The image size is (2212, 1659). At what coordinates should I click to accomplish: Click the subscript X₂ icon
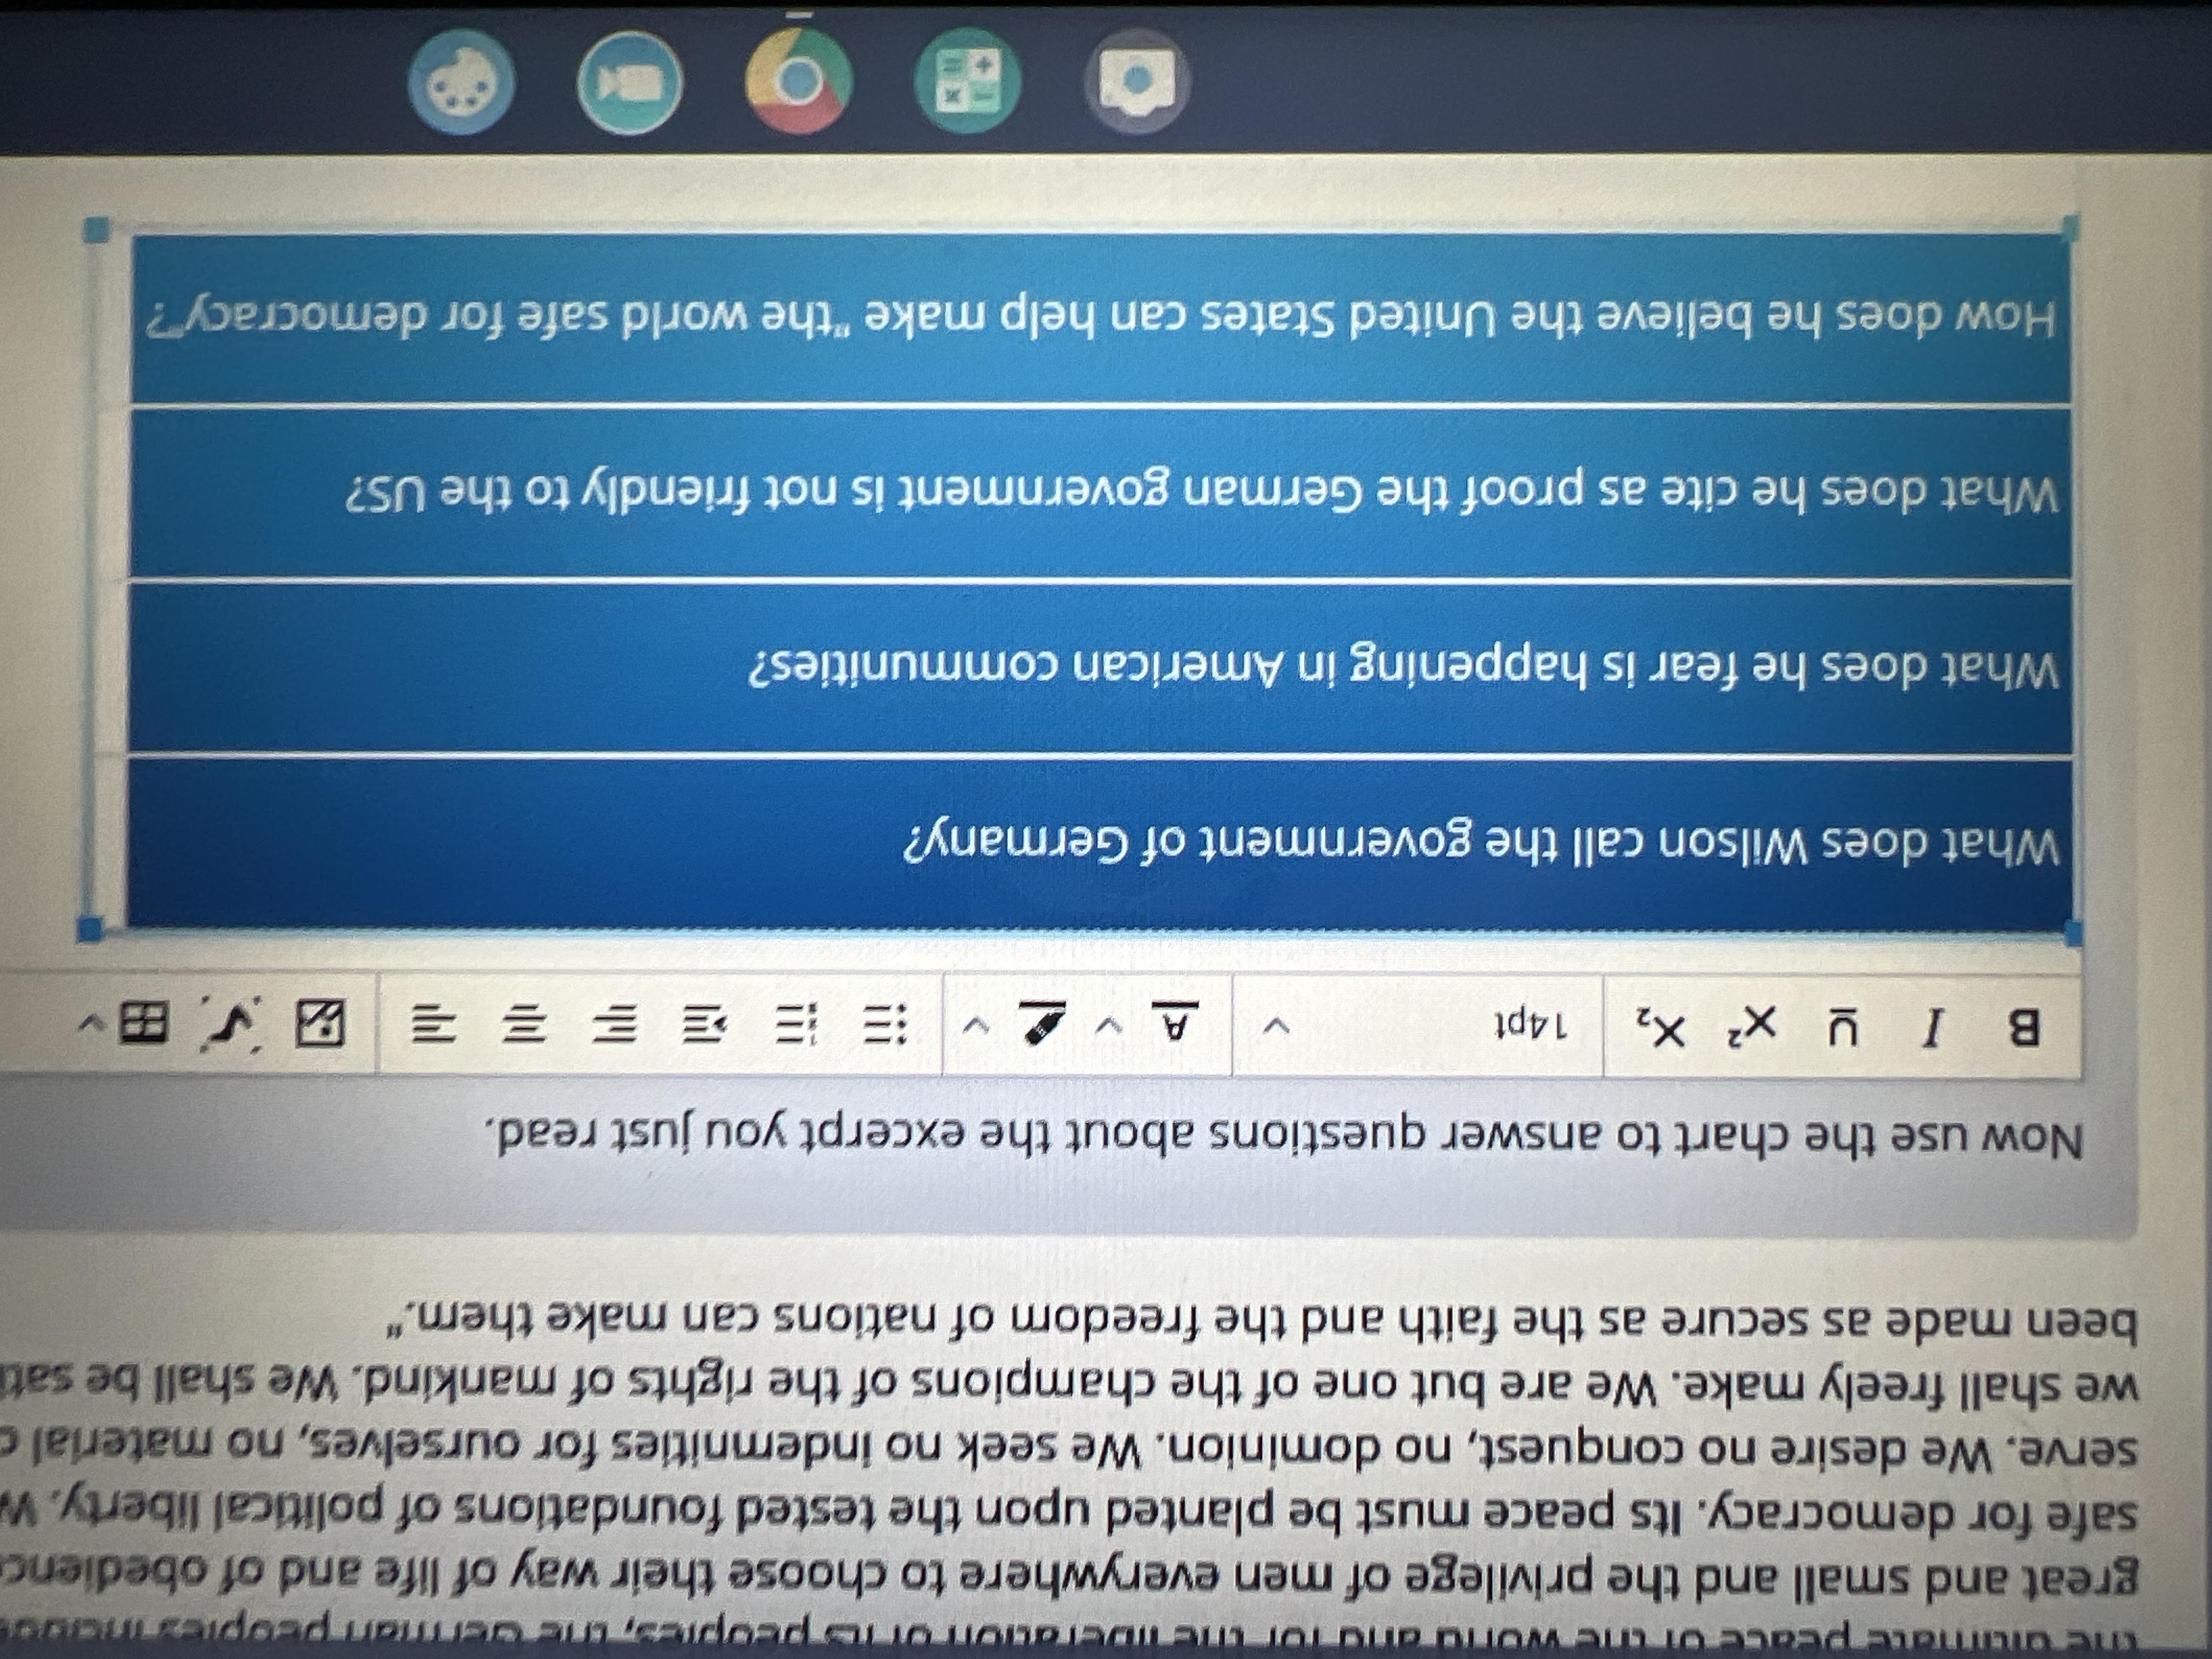[x=1661, y=1026]
